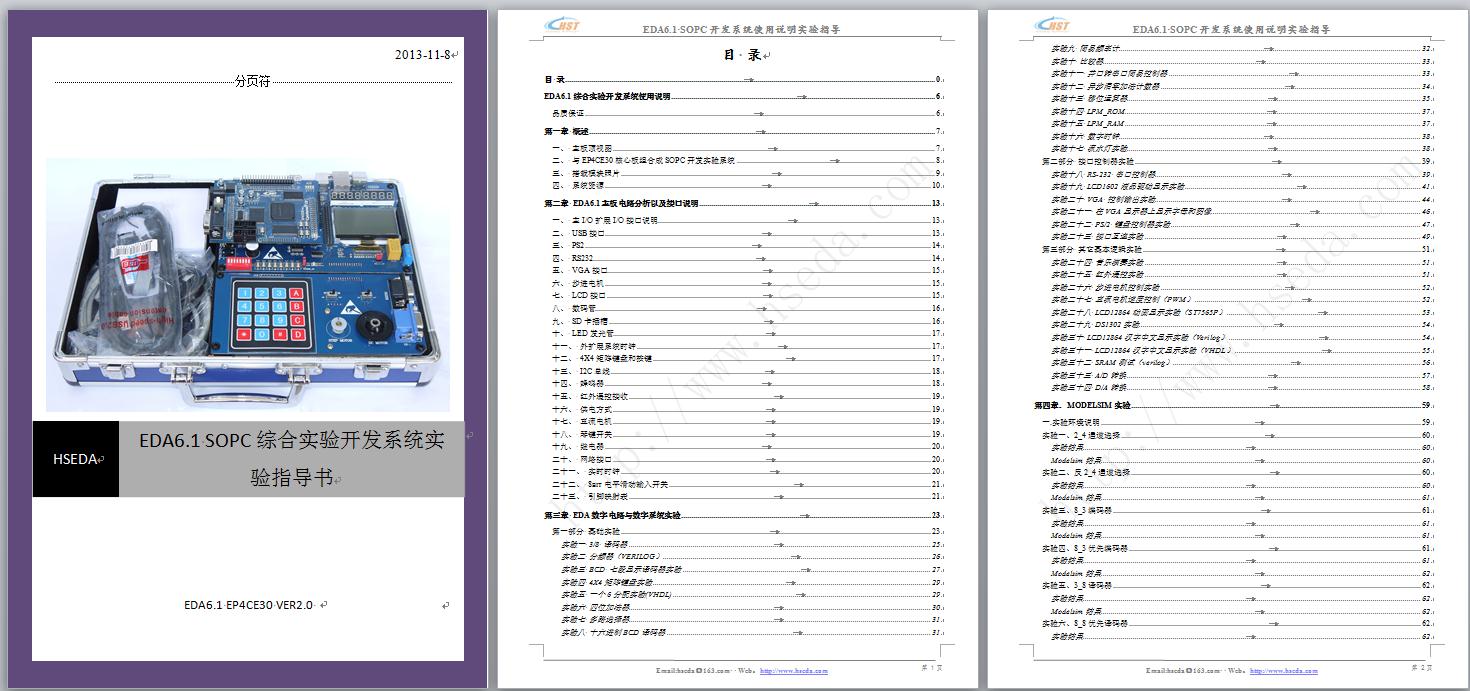The height and width of the screenshot is (691, 1470).
Task: Open the www.hseda.com link in page 2 footer
Action: pos(1284,671)
